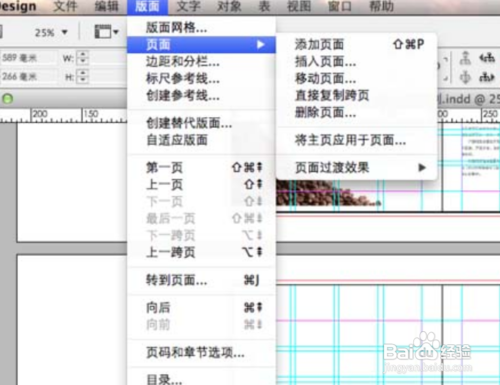Open the 版面 menu in the menu bar
The height and width of the screenshot is (385, 500).
pyautogui.click(x=147, y=7)
